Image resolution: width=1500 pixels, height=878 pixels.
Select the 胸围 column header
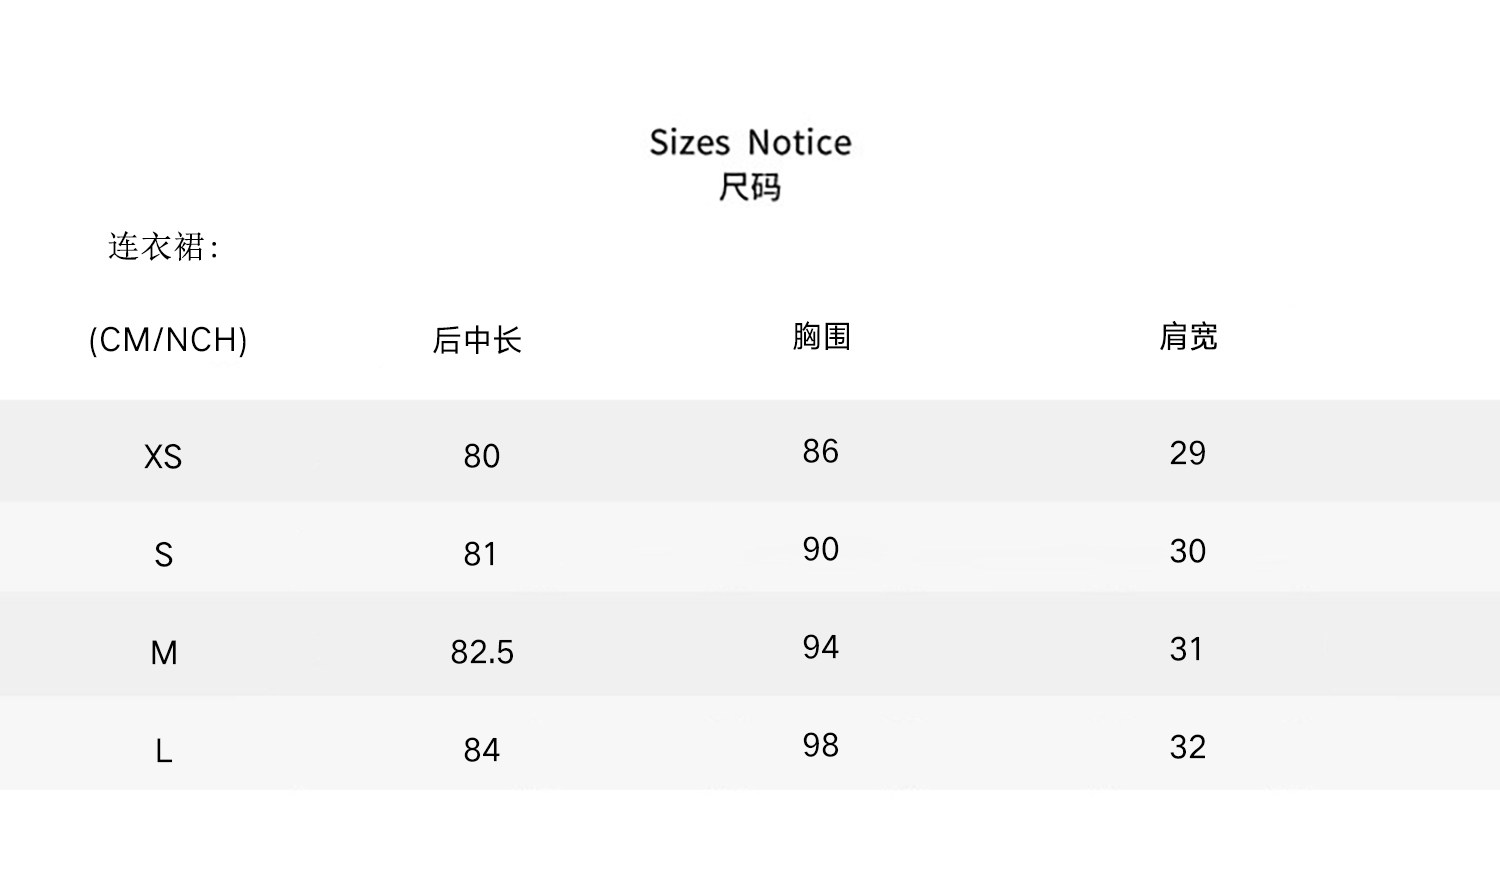[x=821, y=337]
